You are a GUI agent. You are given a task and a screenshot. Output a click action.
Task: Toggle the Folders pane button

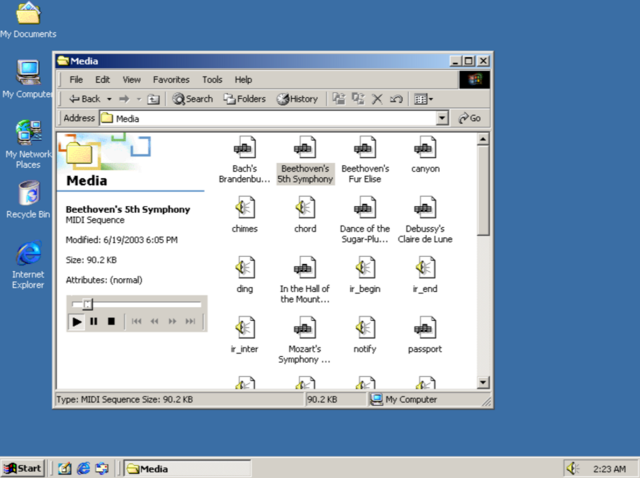click(x=244, y=99)
